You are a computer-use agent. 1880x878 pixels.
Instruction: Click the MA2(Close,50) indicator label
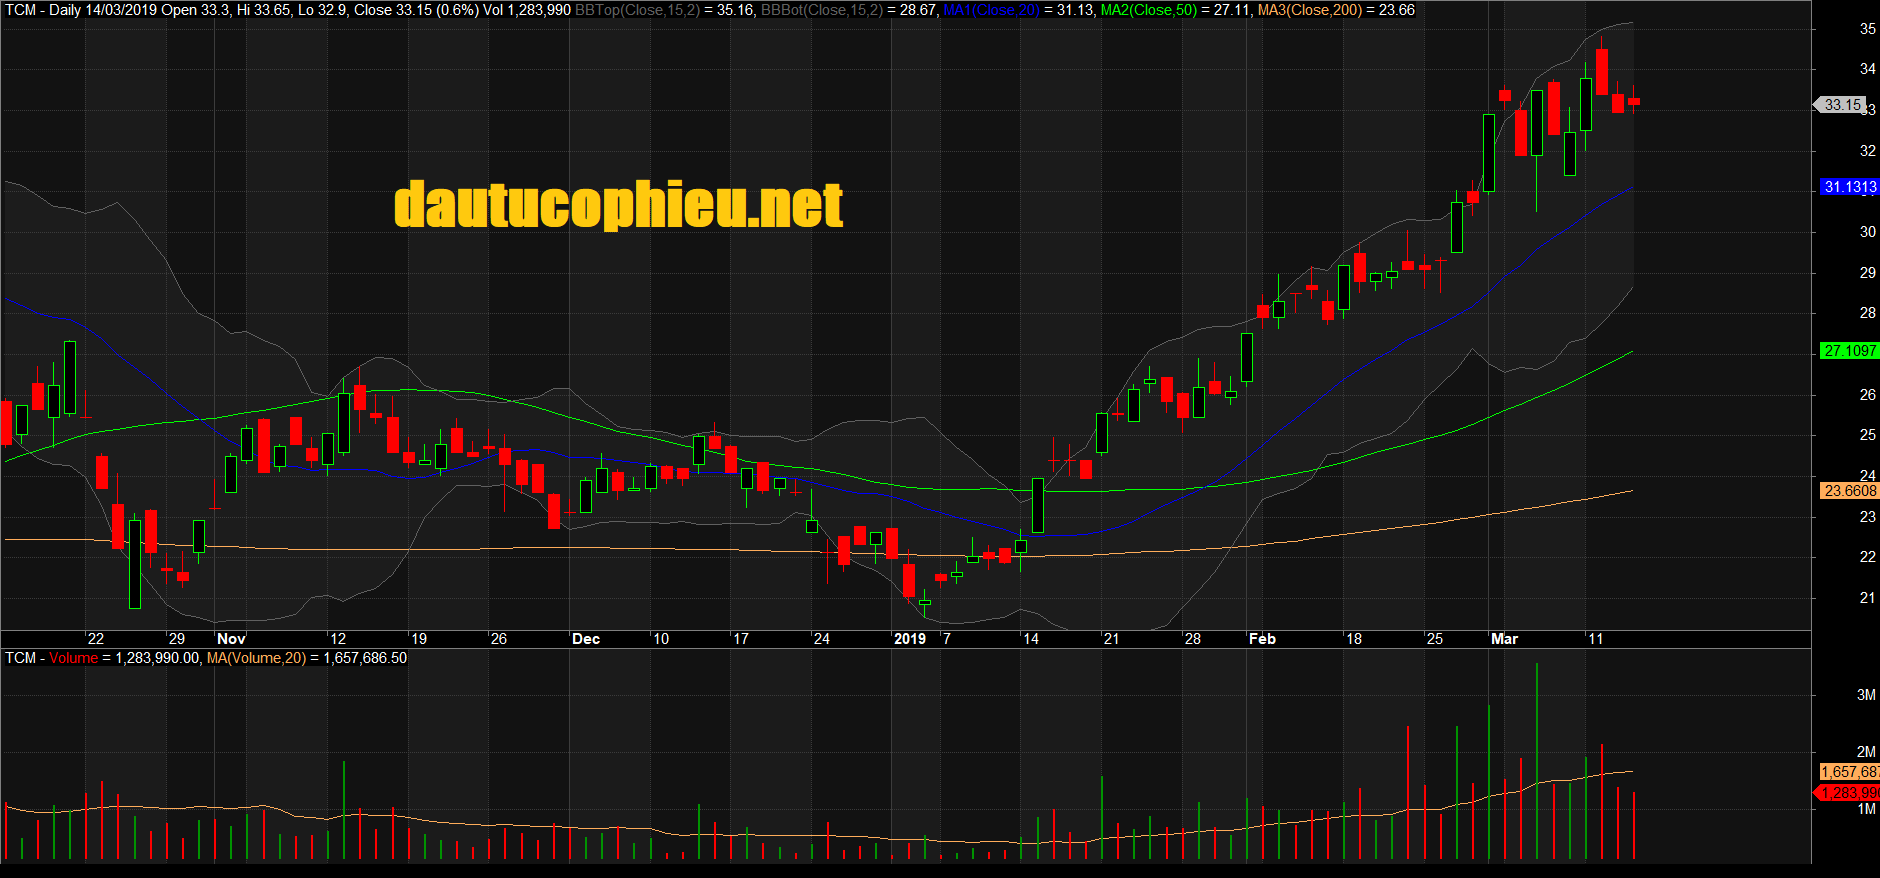[x=1148, y=10]
